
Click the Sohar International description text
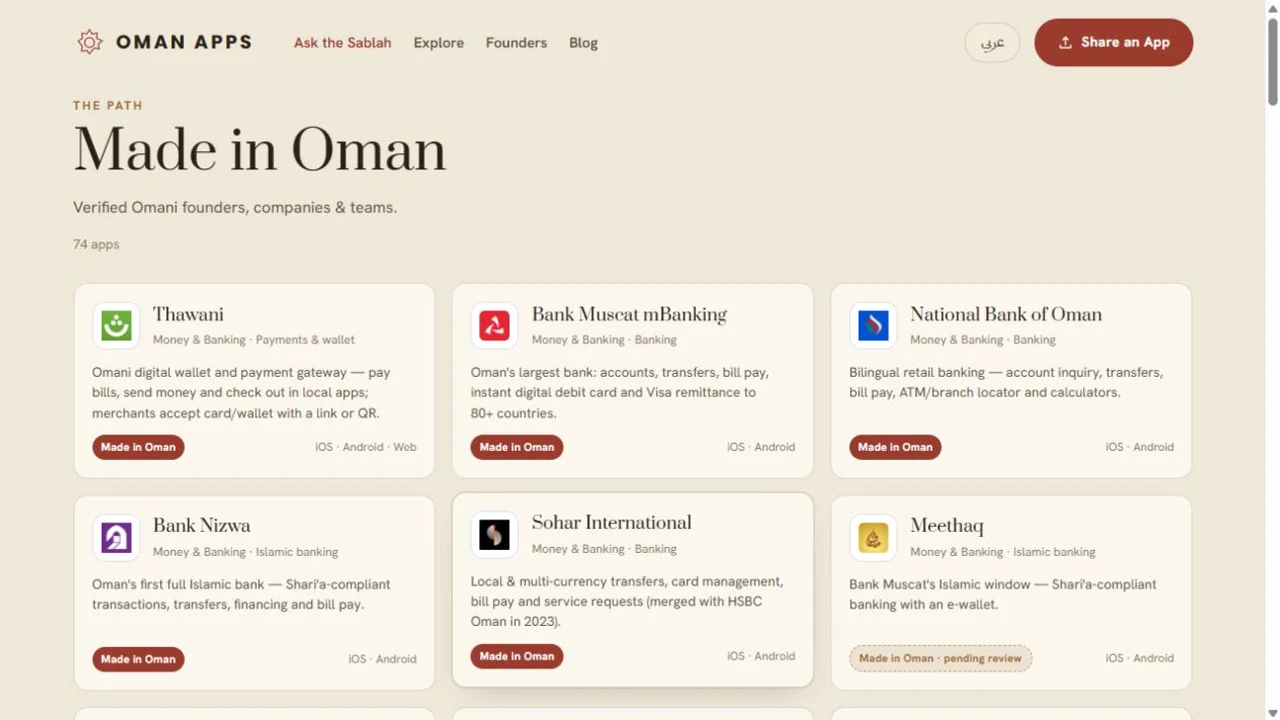pyautogui.click(x=627, y=601)
